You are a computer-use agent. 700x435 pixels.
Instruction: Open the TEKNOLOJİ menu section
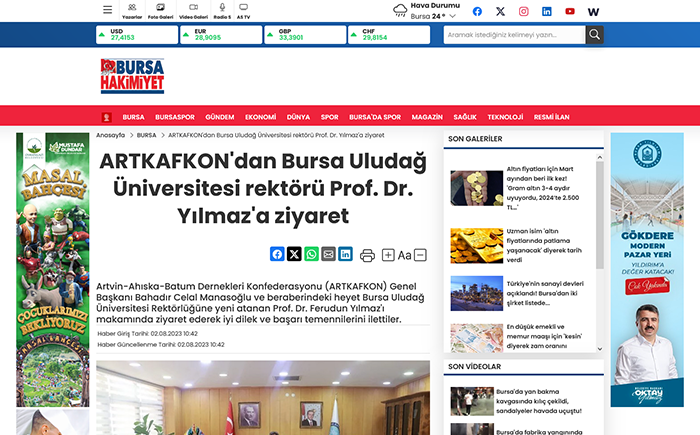pyautogui.click(x=505, y=117)
